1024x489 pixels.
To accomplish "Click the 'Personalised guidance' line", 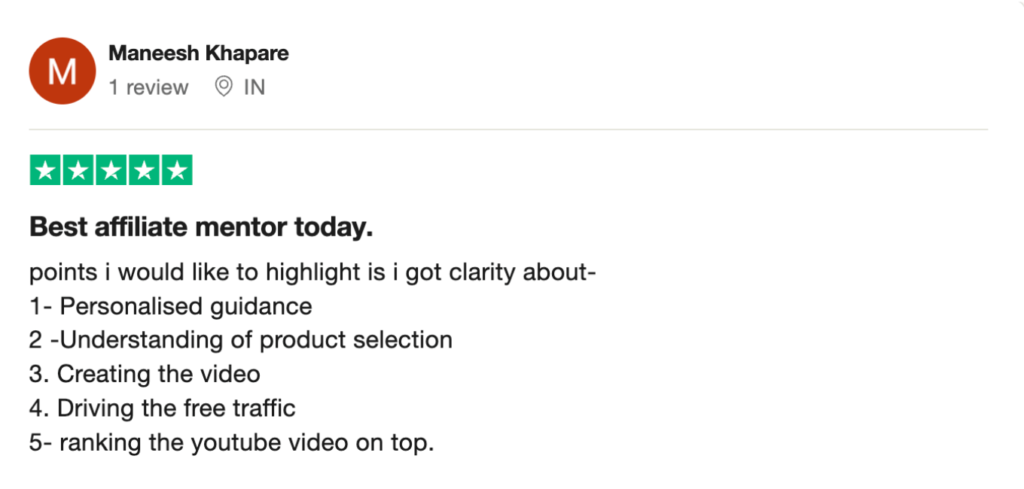I will 170,306.
